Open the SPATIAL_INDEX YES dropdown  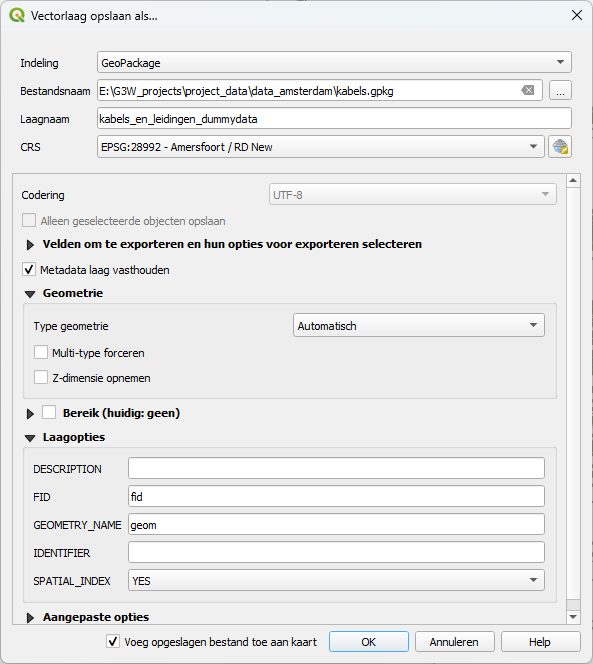(336, 580)
